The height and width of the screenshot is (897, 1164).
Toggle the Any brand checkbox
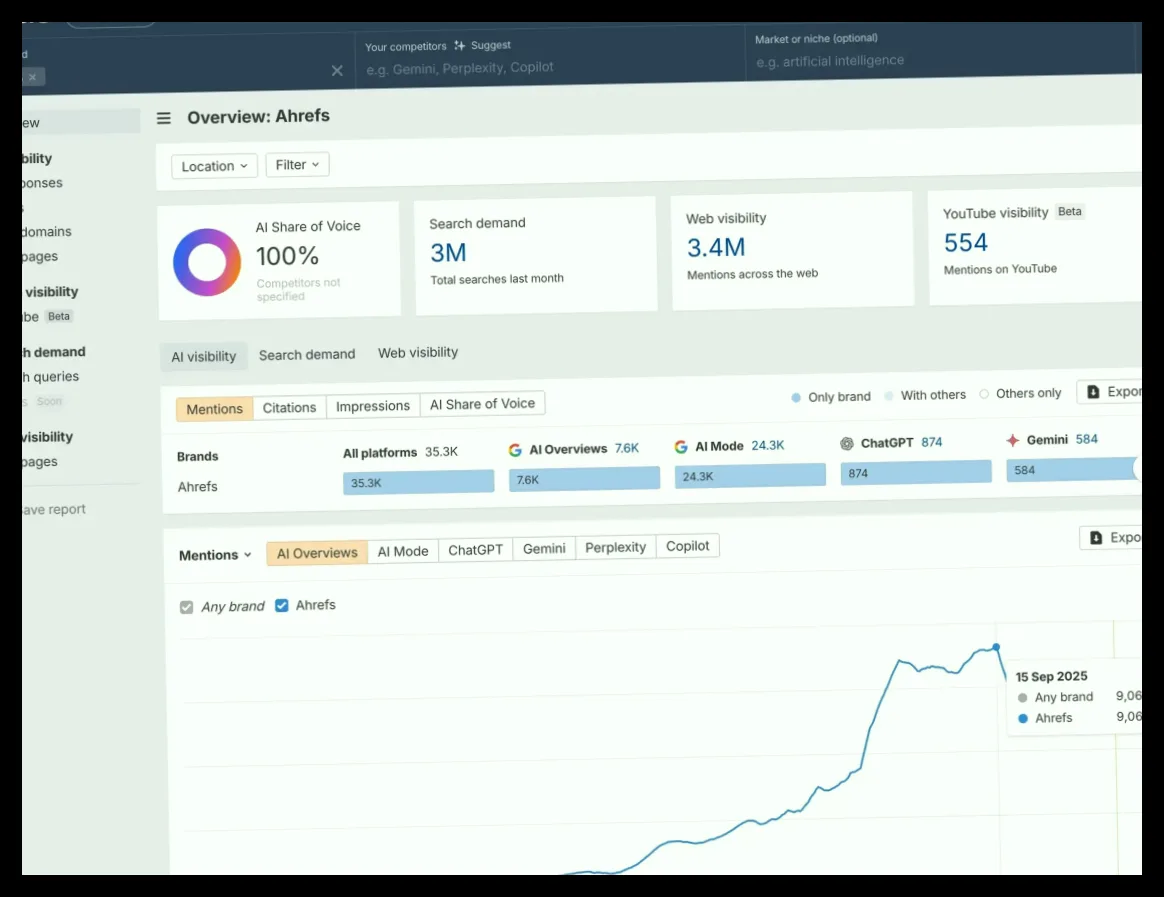click(x=186, y=607)
